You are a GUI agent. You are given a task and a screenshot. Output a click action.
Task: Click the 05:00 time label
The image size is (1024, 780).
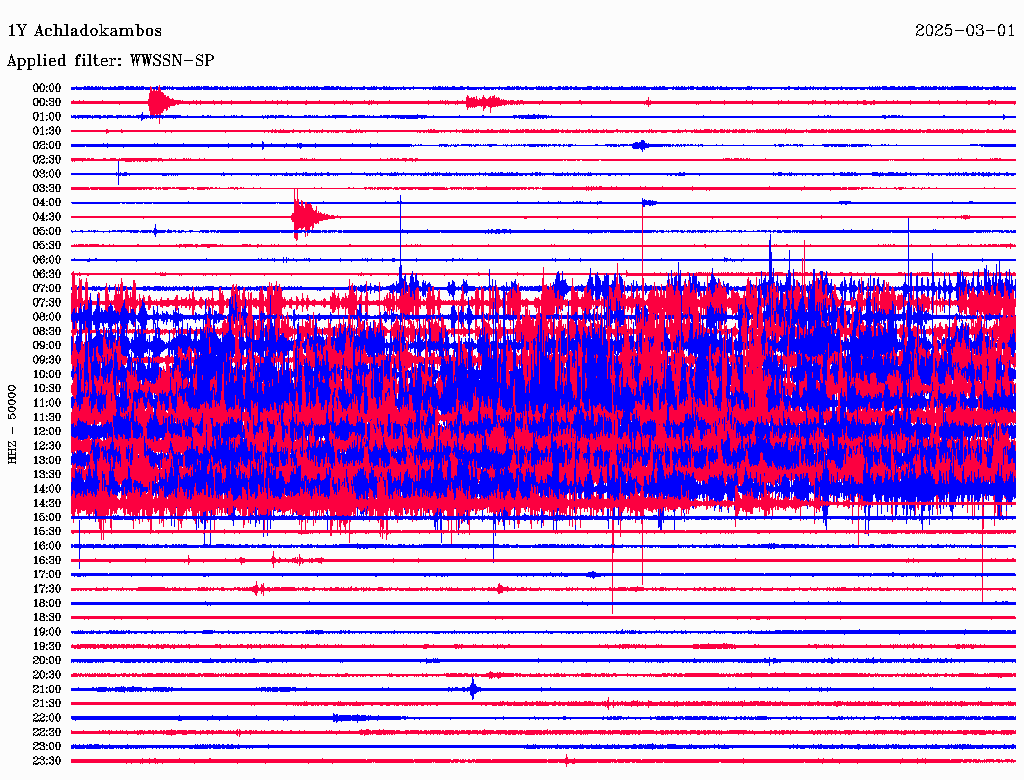47,231
